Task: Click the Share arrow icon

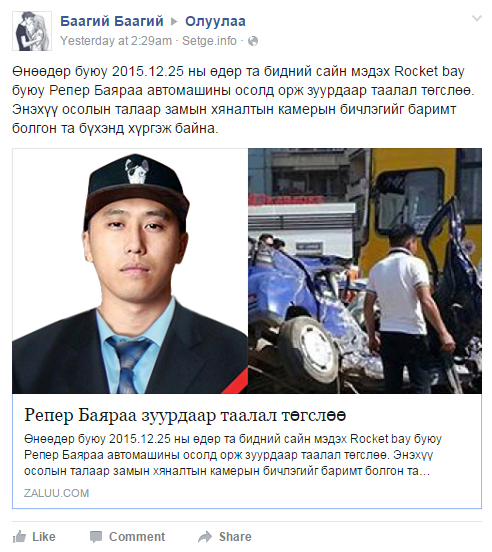Action: (205, 537)
